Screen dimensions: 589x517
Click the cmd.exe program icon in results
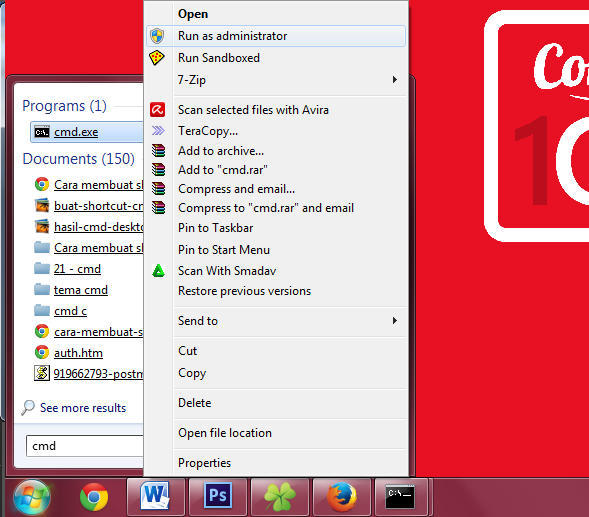pyautogui.click(x=42, y=132)
